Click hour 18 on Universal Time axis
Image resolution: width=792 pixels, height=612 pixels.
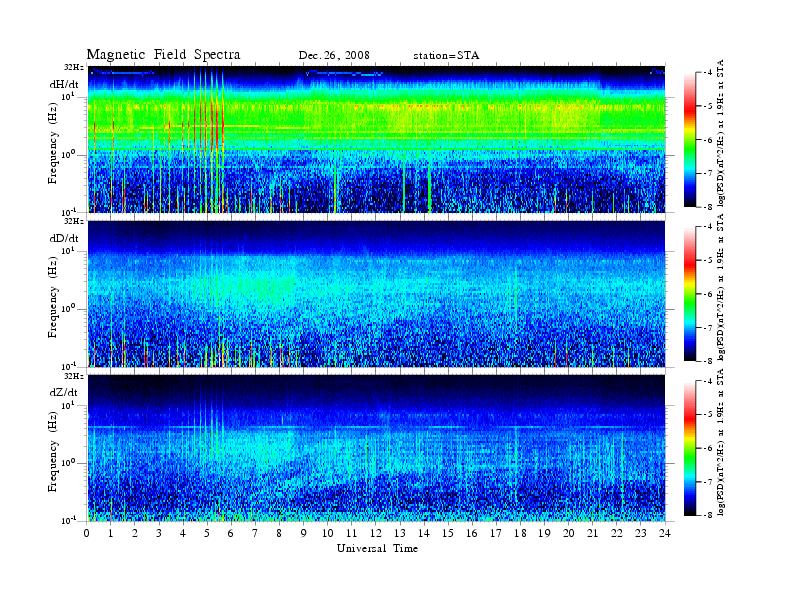tap(520, 533)
